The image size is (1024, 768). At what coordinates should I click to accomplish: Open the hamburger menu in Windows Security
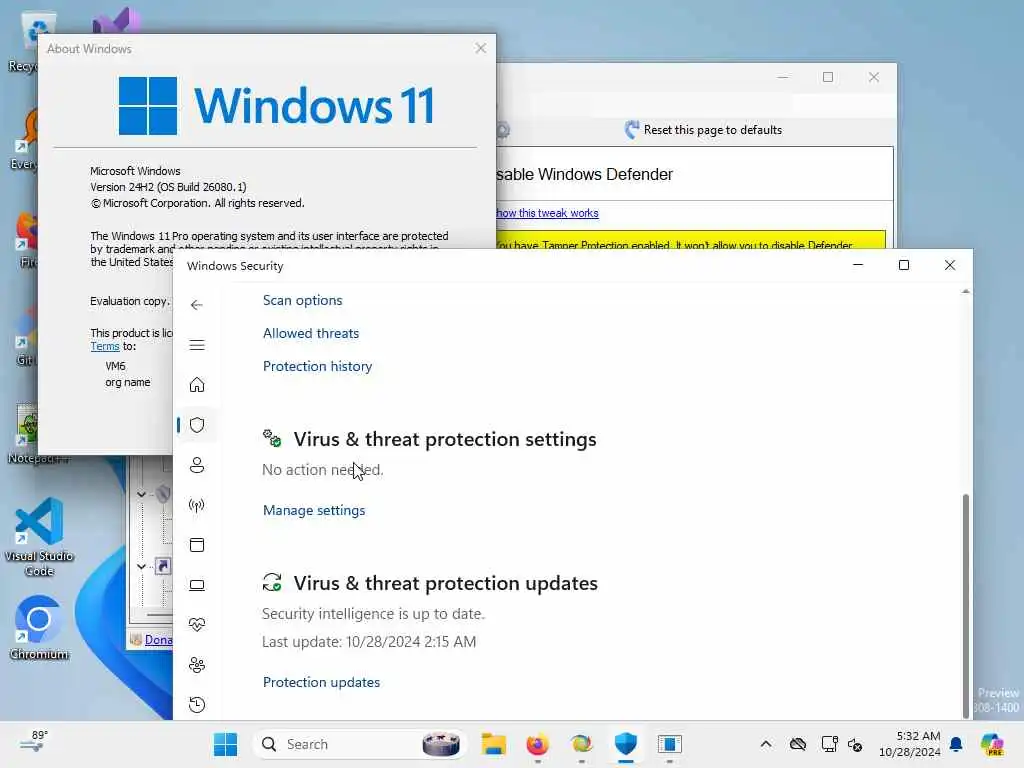click(x=197, y=345)
